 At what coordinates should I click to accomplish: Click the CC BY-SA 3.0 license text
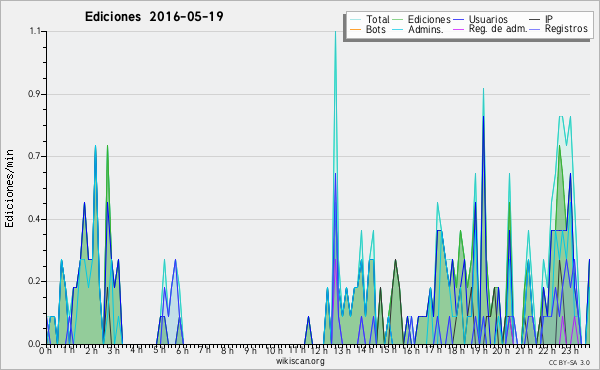pos(569,362)
